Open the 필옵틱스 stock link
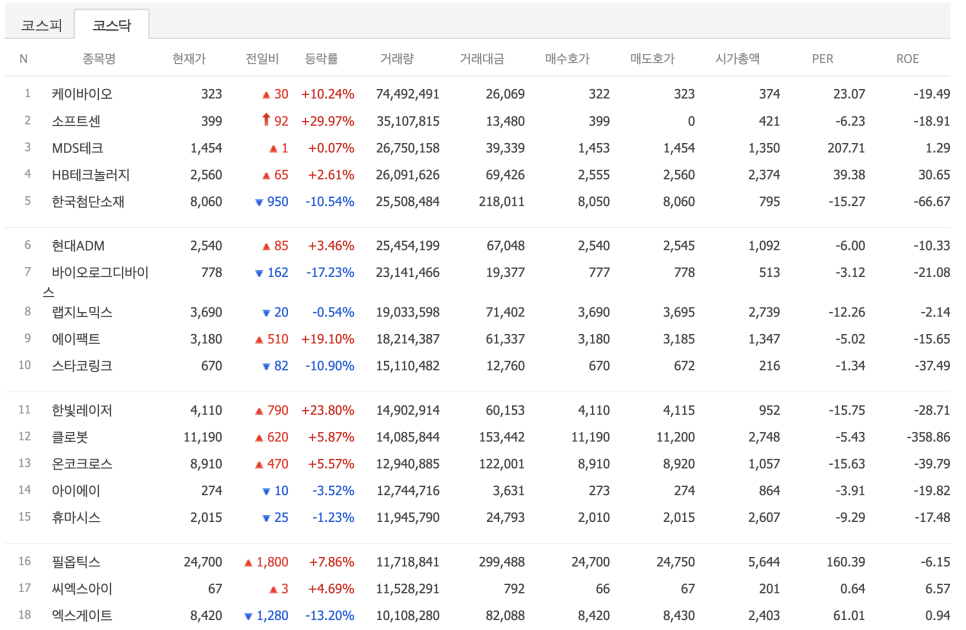This screenshot has height=630, width=966. point(76,562)
